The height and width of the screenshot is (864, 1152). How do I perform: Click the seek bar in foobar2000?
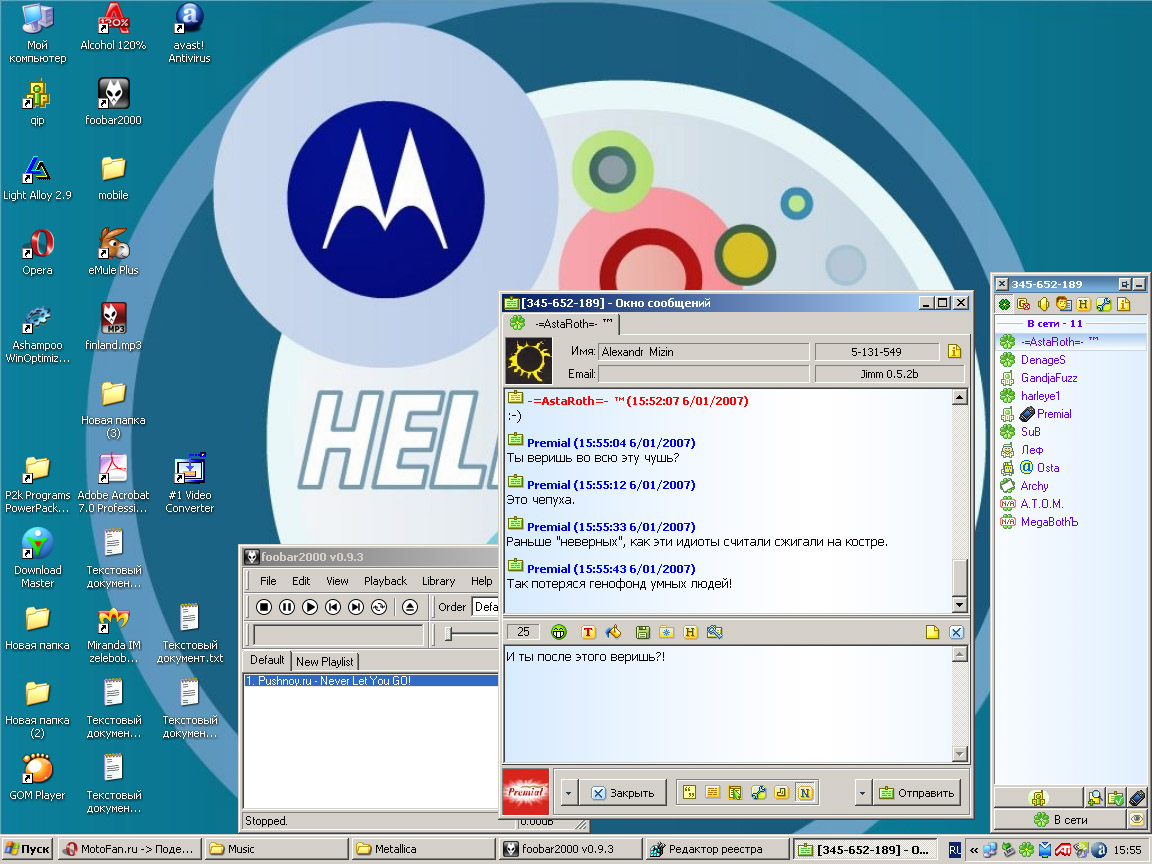(x=338, y=634)
